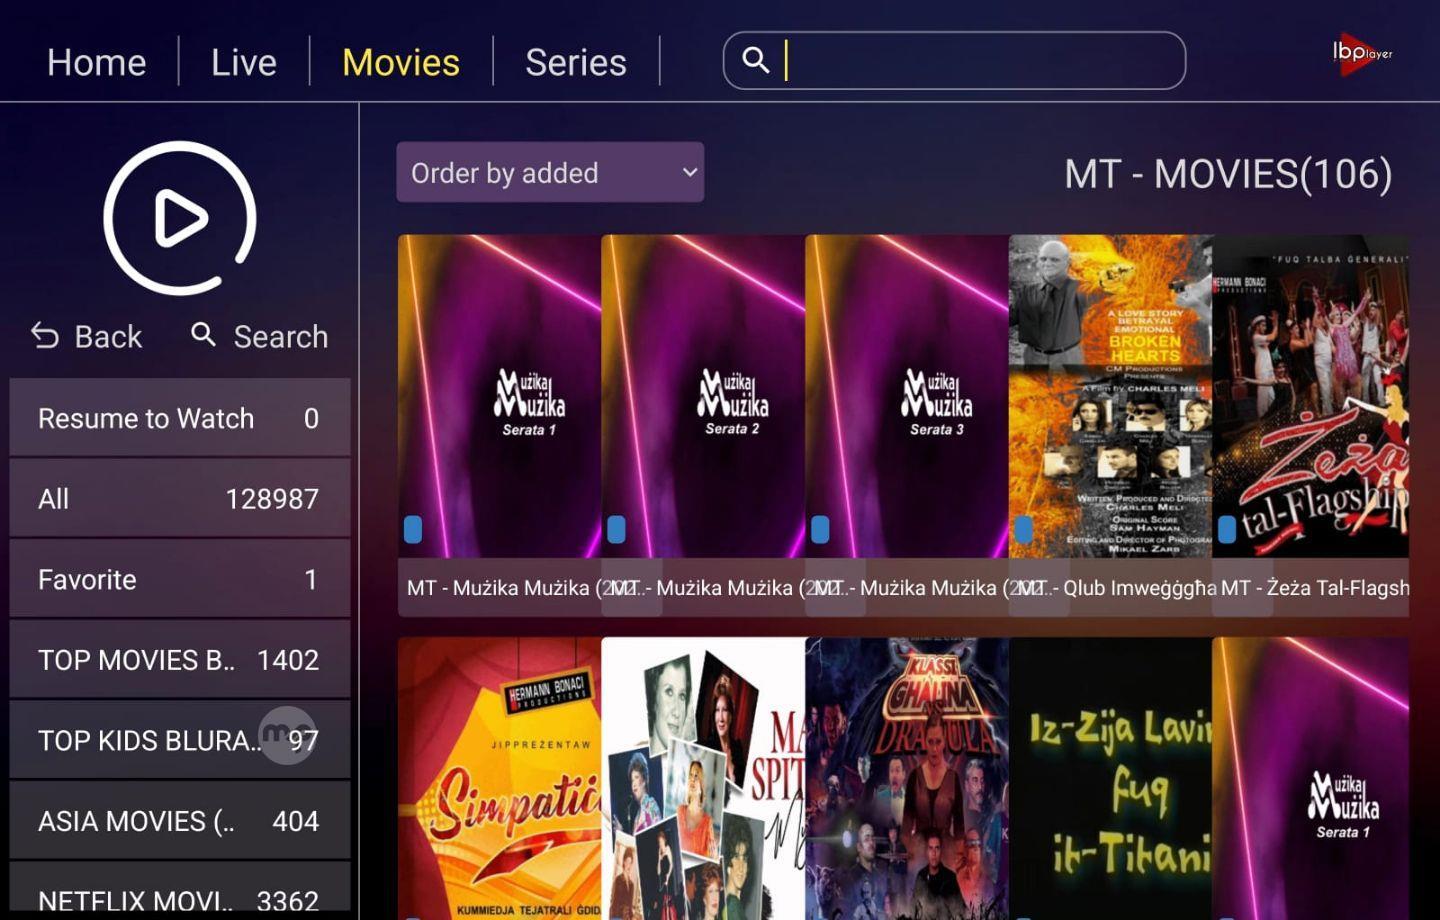
Task: Click the magnifier icon in the search bar
Action: tap(756, 60)
